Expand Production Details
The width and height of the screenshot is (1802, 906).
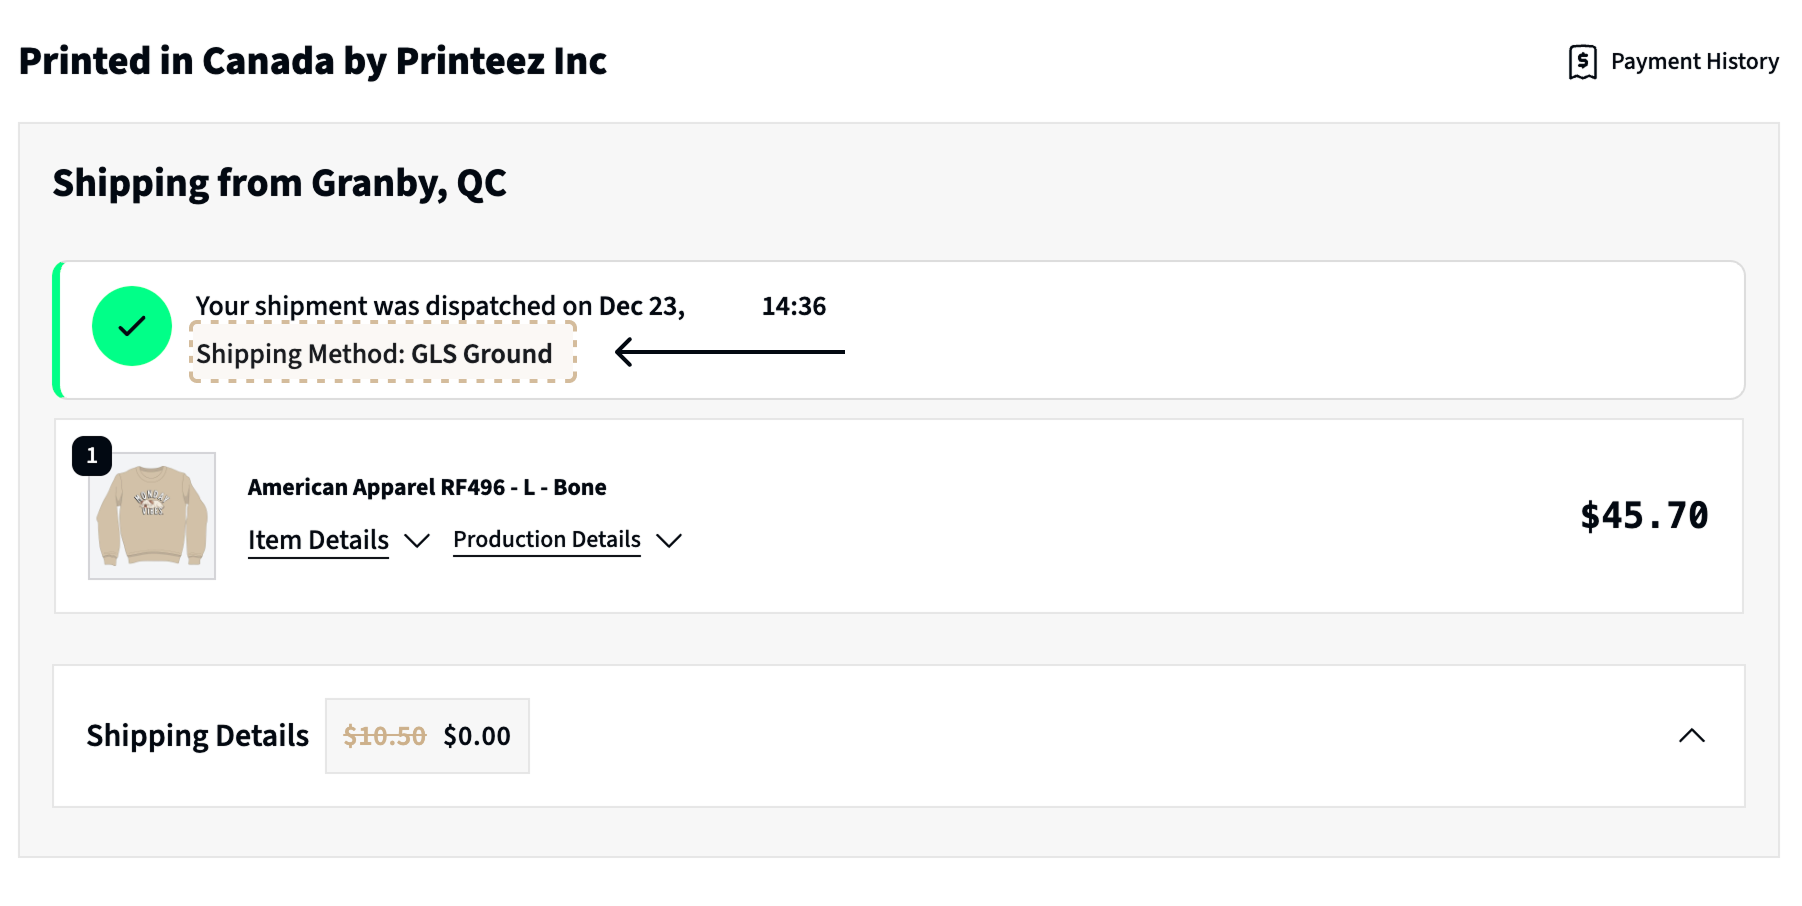pos(546,540)
